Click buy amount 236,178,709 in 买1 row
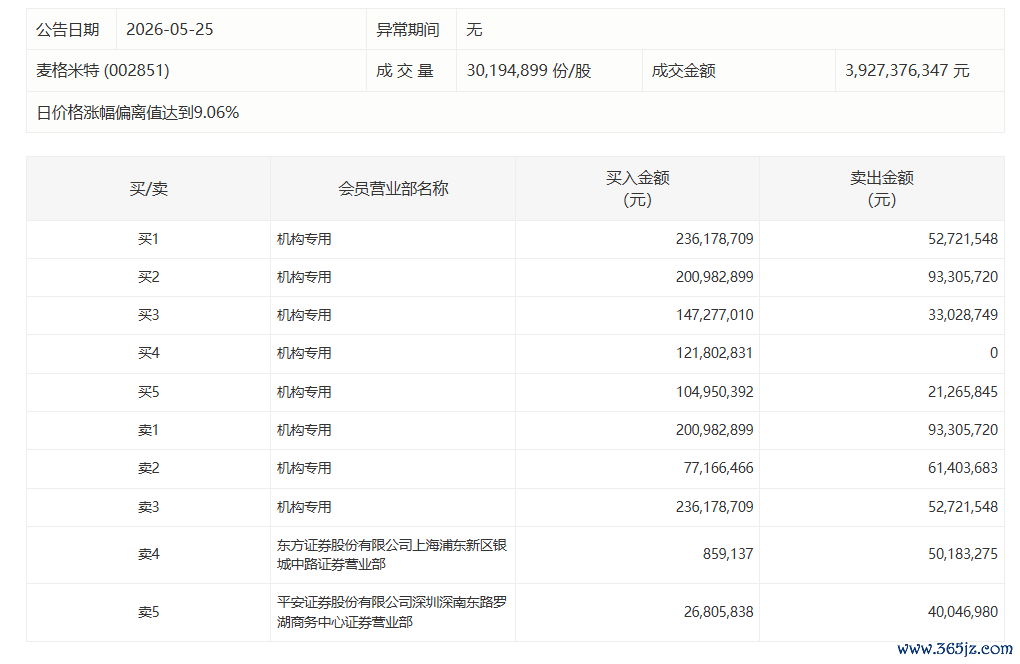The height and width of the screenshot is (664, 1020). pyautogui.click(x=714, y=239)
